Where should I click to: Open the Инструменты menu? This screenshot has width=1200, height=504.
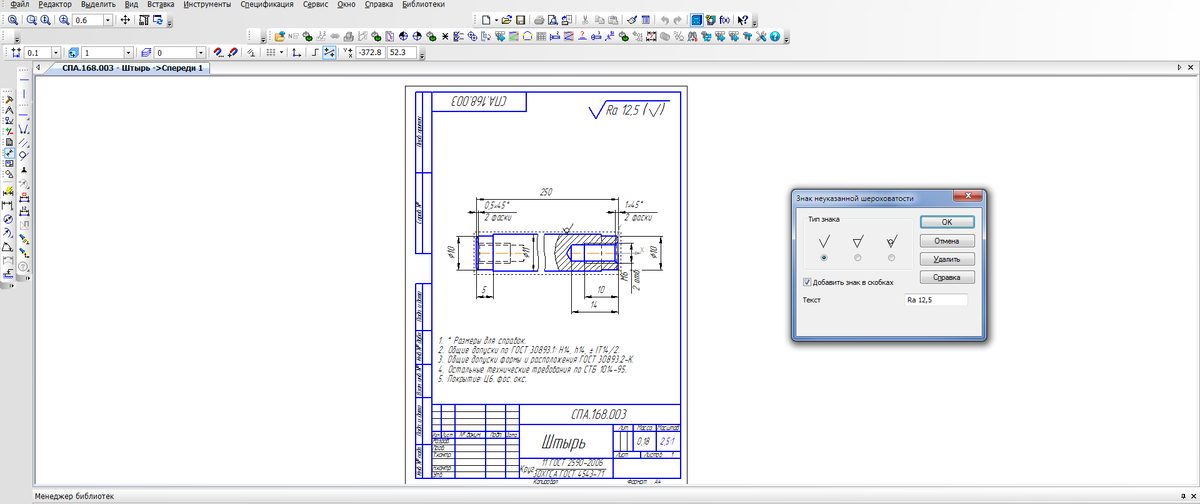click(208, 5)
